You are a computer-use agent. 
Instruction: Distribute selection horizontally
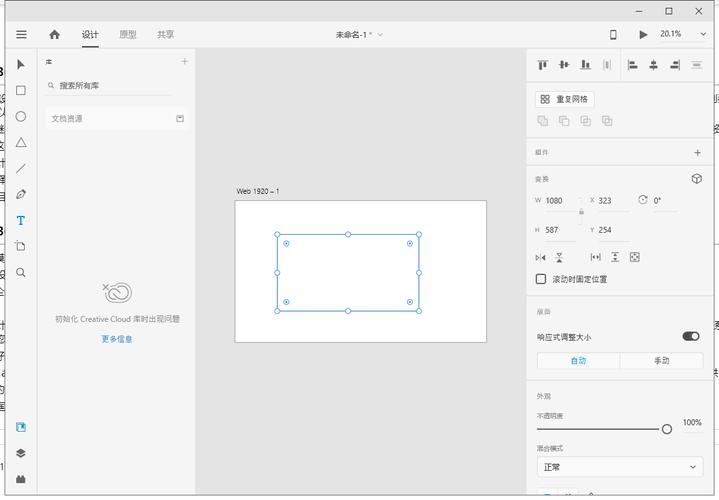tap(607, 65)
